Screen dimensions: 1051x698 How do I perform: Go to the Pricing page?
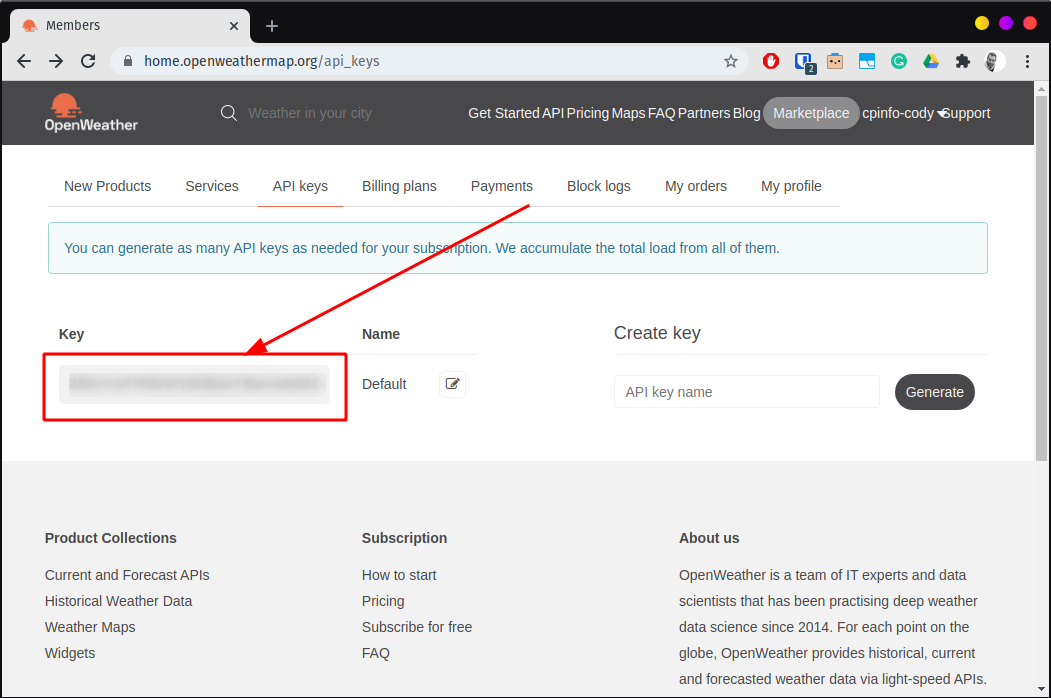tap(383, 601)
